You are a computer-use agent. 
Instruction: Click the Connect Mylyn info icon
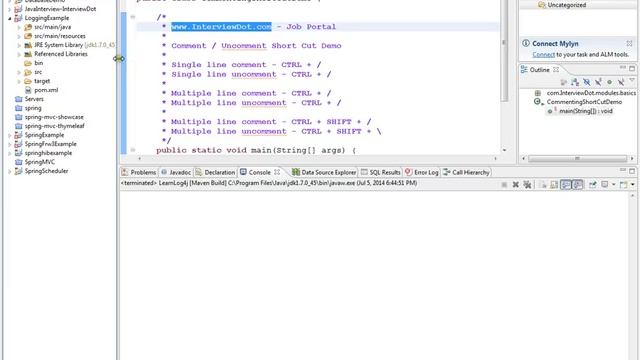coord(526,43)
